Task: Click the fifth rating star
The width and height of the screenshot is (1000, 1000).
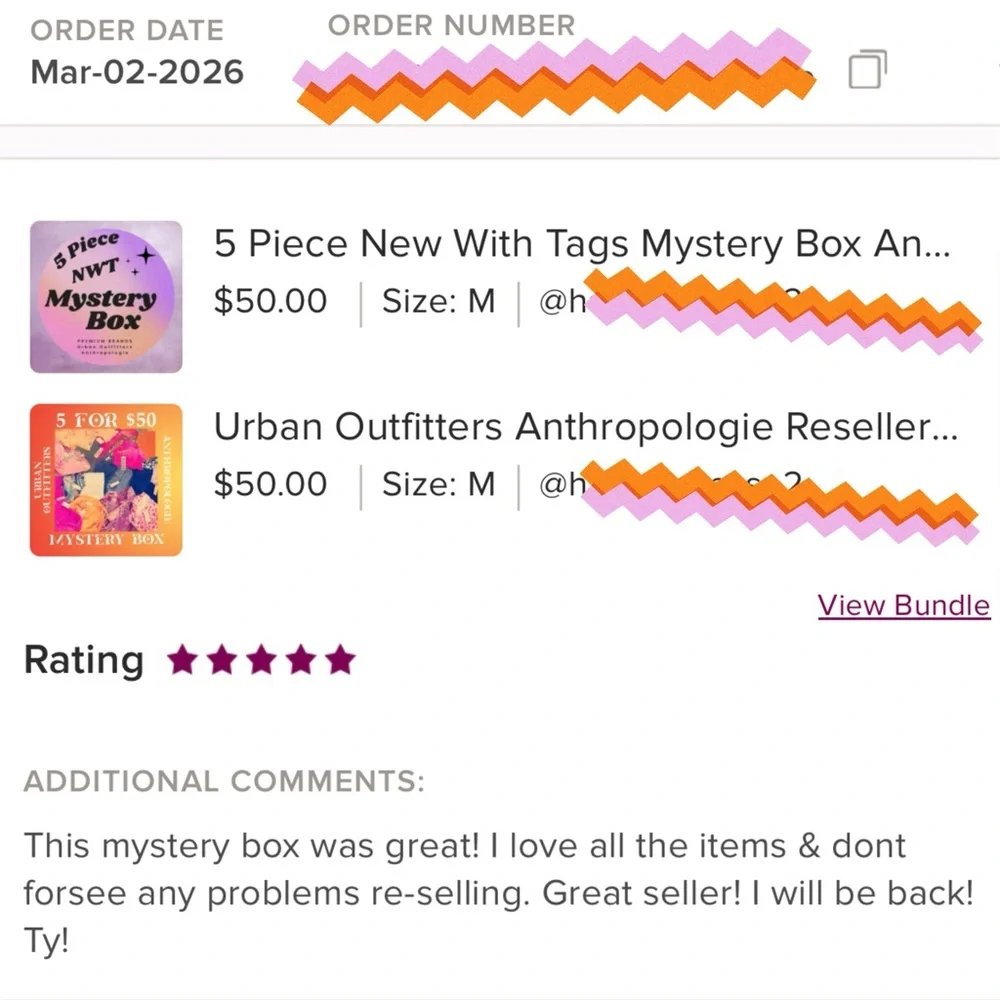Action: (x=341, y=660)
